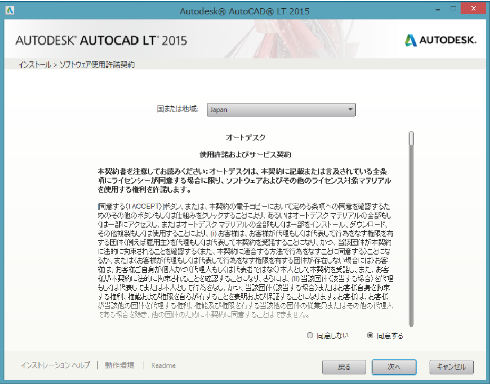
Task: Click the インストール breadcrumb text
Action: pos(35,64)
